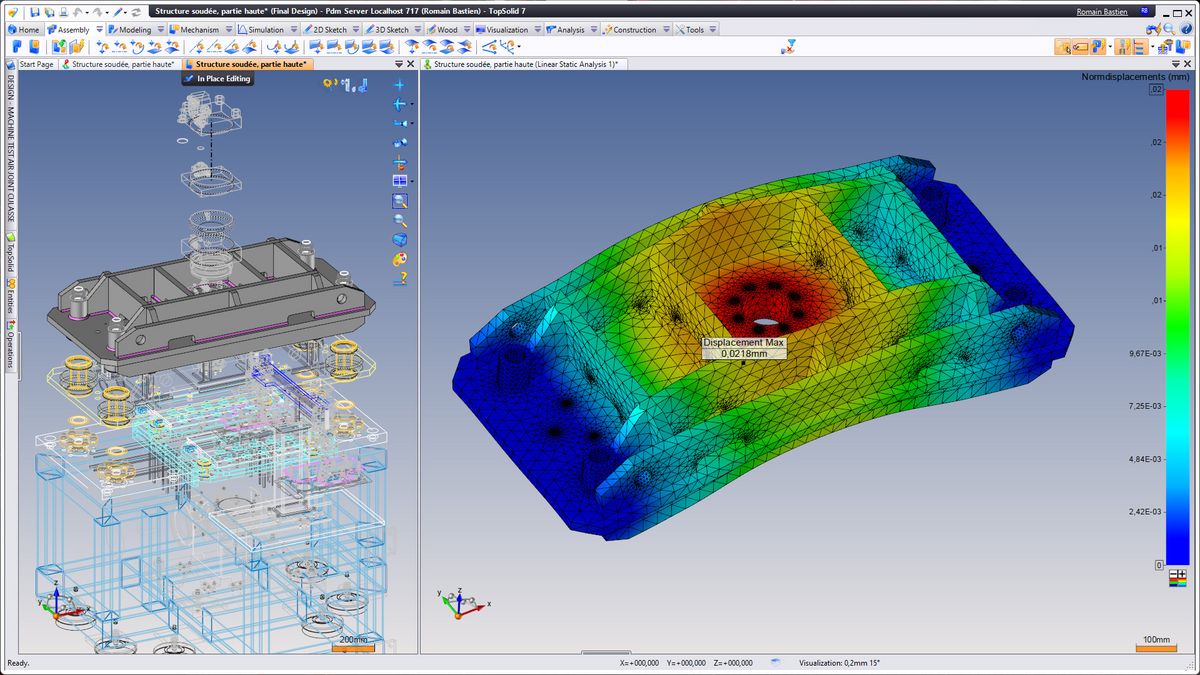Click the filter icon with red cross

click(x=789, y=46)
